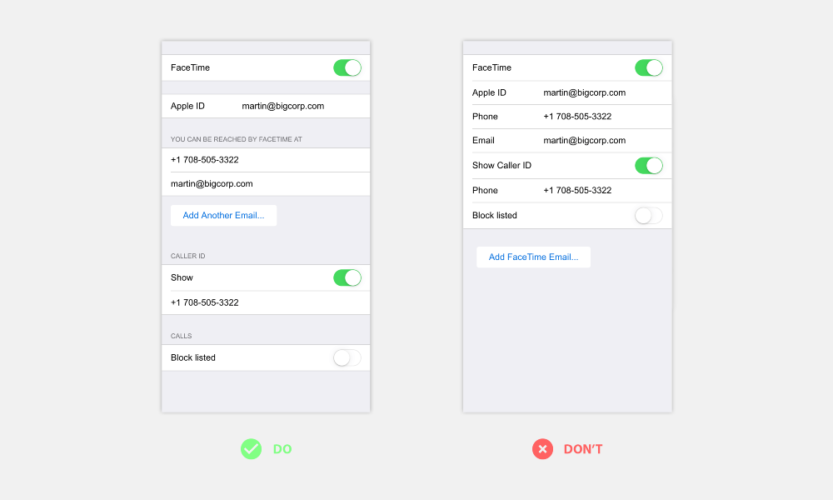
Task: Toggle FaceTime switch in right DON'T panel
Action: pyautogui.click(x=649, y=68)
